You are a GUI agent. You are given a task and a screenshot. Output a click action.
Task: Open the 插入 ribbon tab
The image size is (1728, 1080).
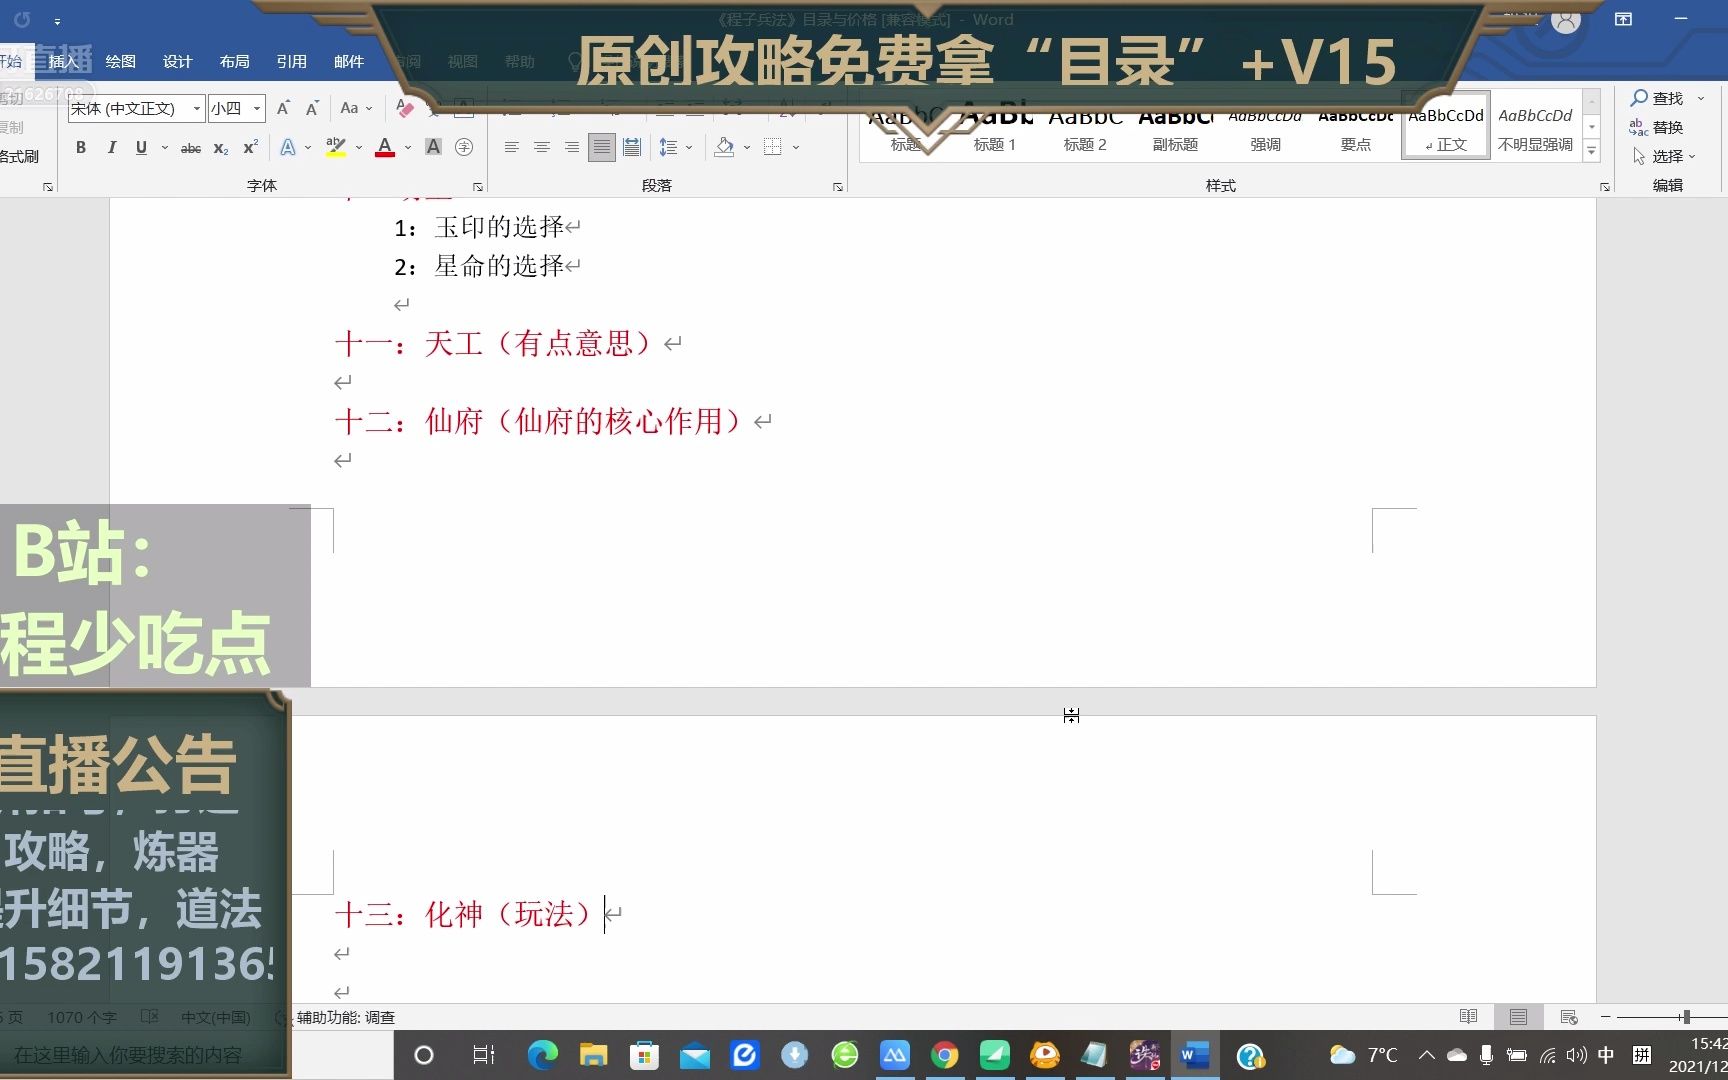click(x=63, y=61)
